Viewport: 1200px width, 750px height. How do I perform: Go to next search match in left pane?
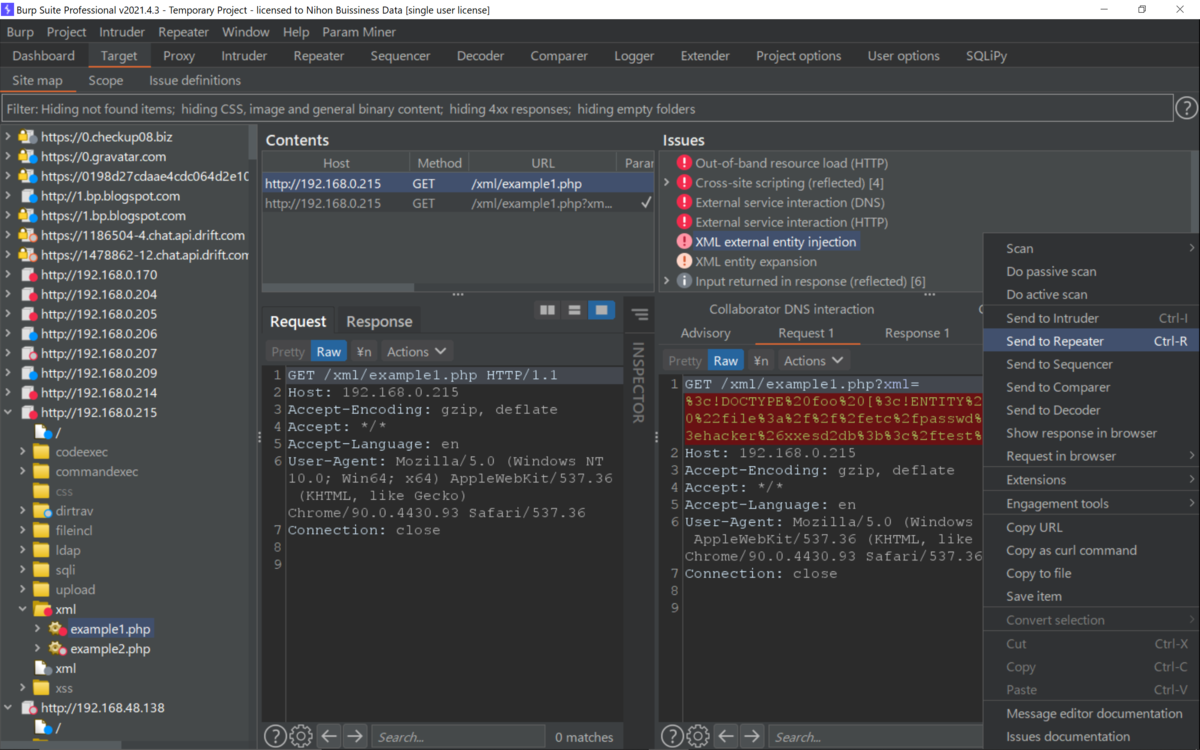point(354,737)
